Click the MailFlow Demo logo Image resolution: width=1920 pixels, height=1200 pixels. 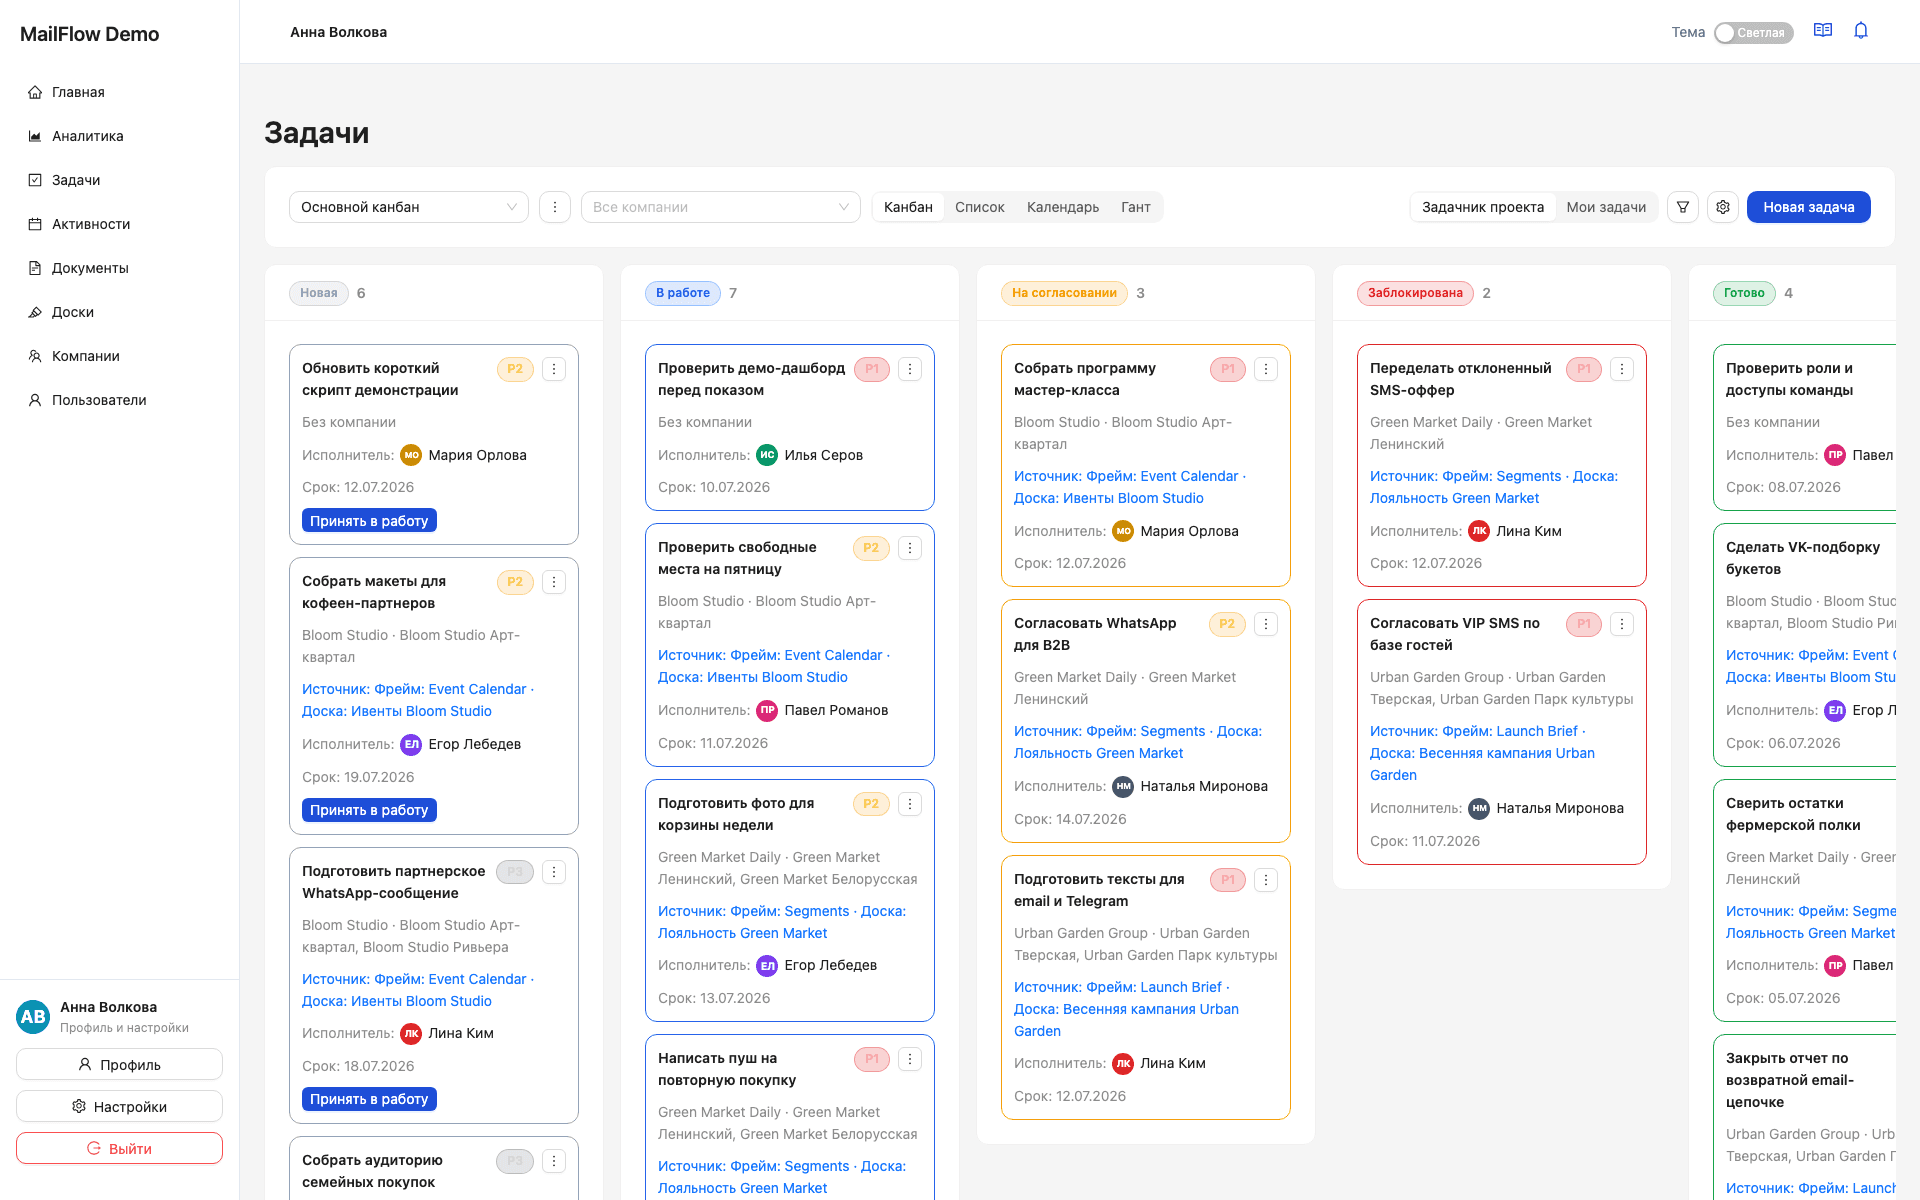90,34
